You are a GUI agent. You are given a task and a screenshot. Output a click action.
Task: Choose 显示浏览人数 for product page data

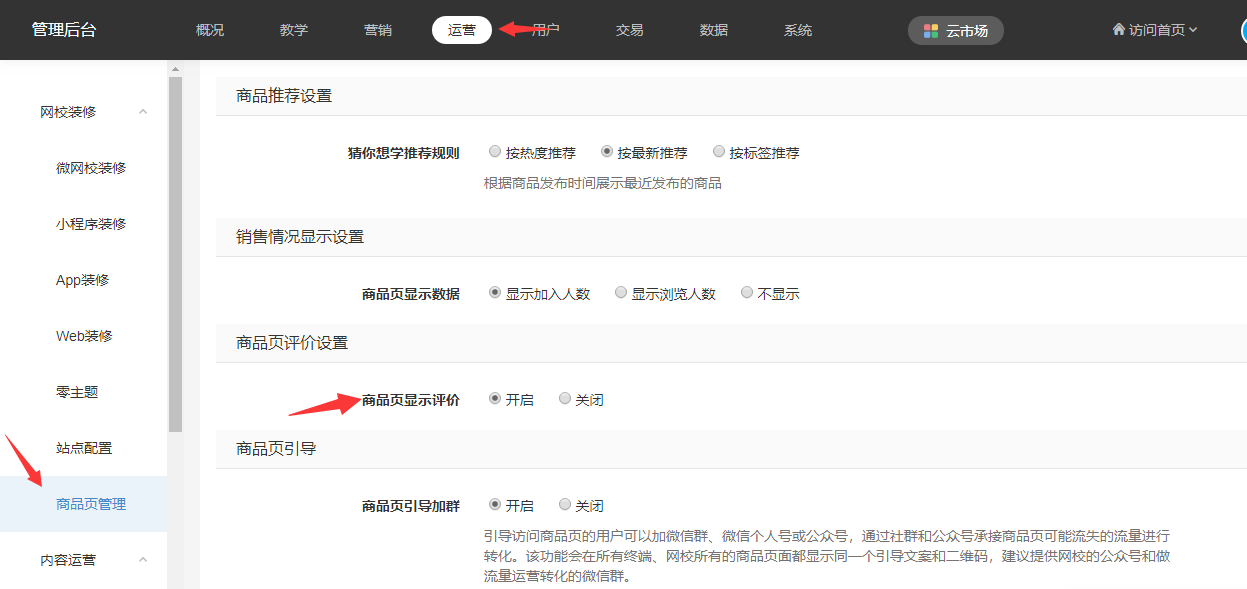click(x=621, y=293)
